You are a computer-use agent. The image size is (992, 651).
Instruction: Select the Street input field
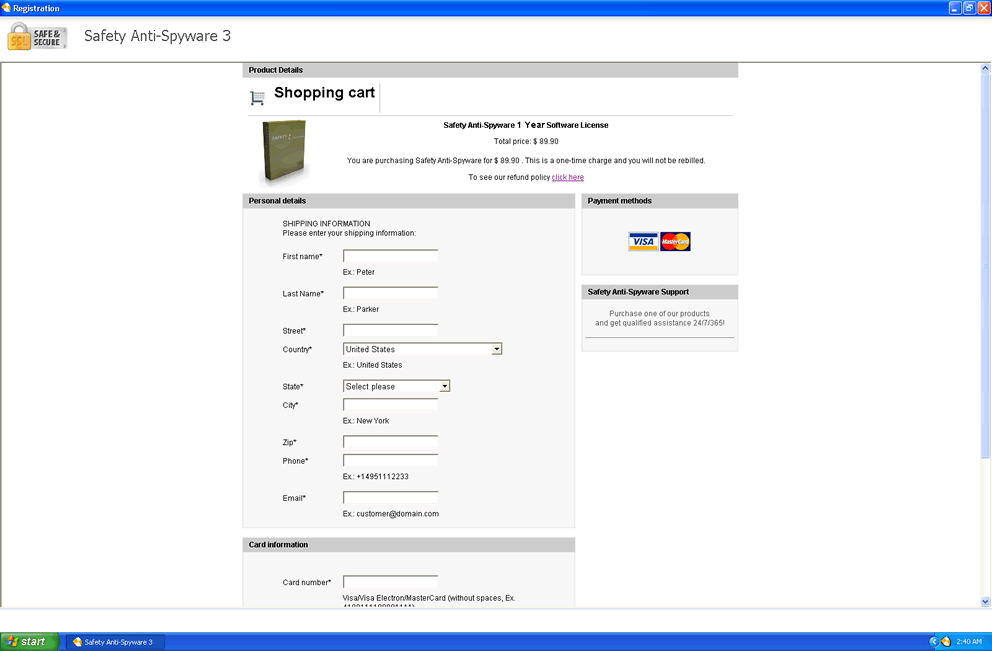click(x=390, y=330)
